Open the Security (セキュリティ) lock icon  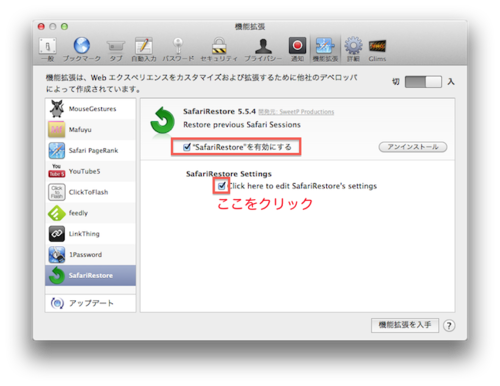point(219,49)
